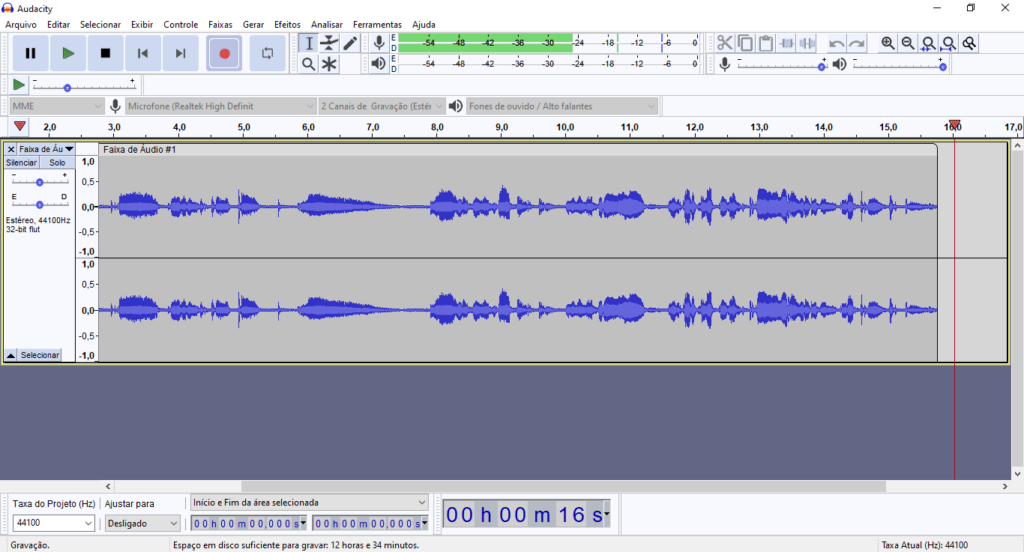Open the Taxa do Projeto 44100 dropdown
Viewport: 1024px width, 552px height.
pyautogui.click(x=54, y=523)
